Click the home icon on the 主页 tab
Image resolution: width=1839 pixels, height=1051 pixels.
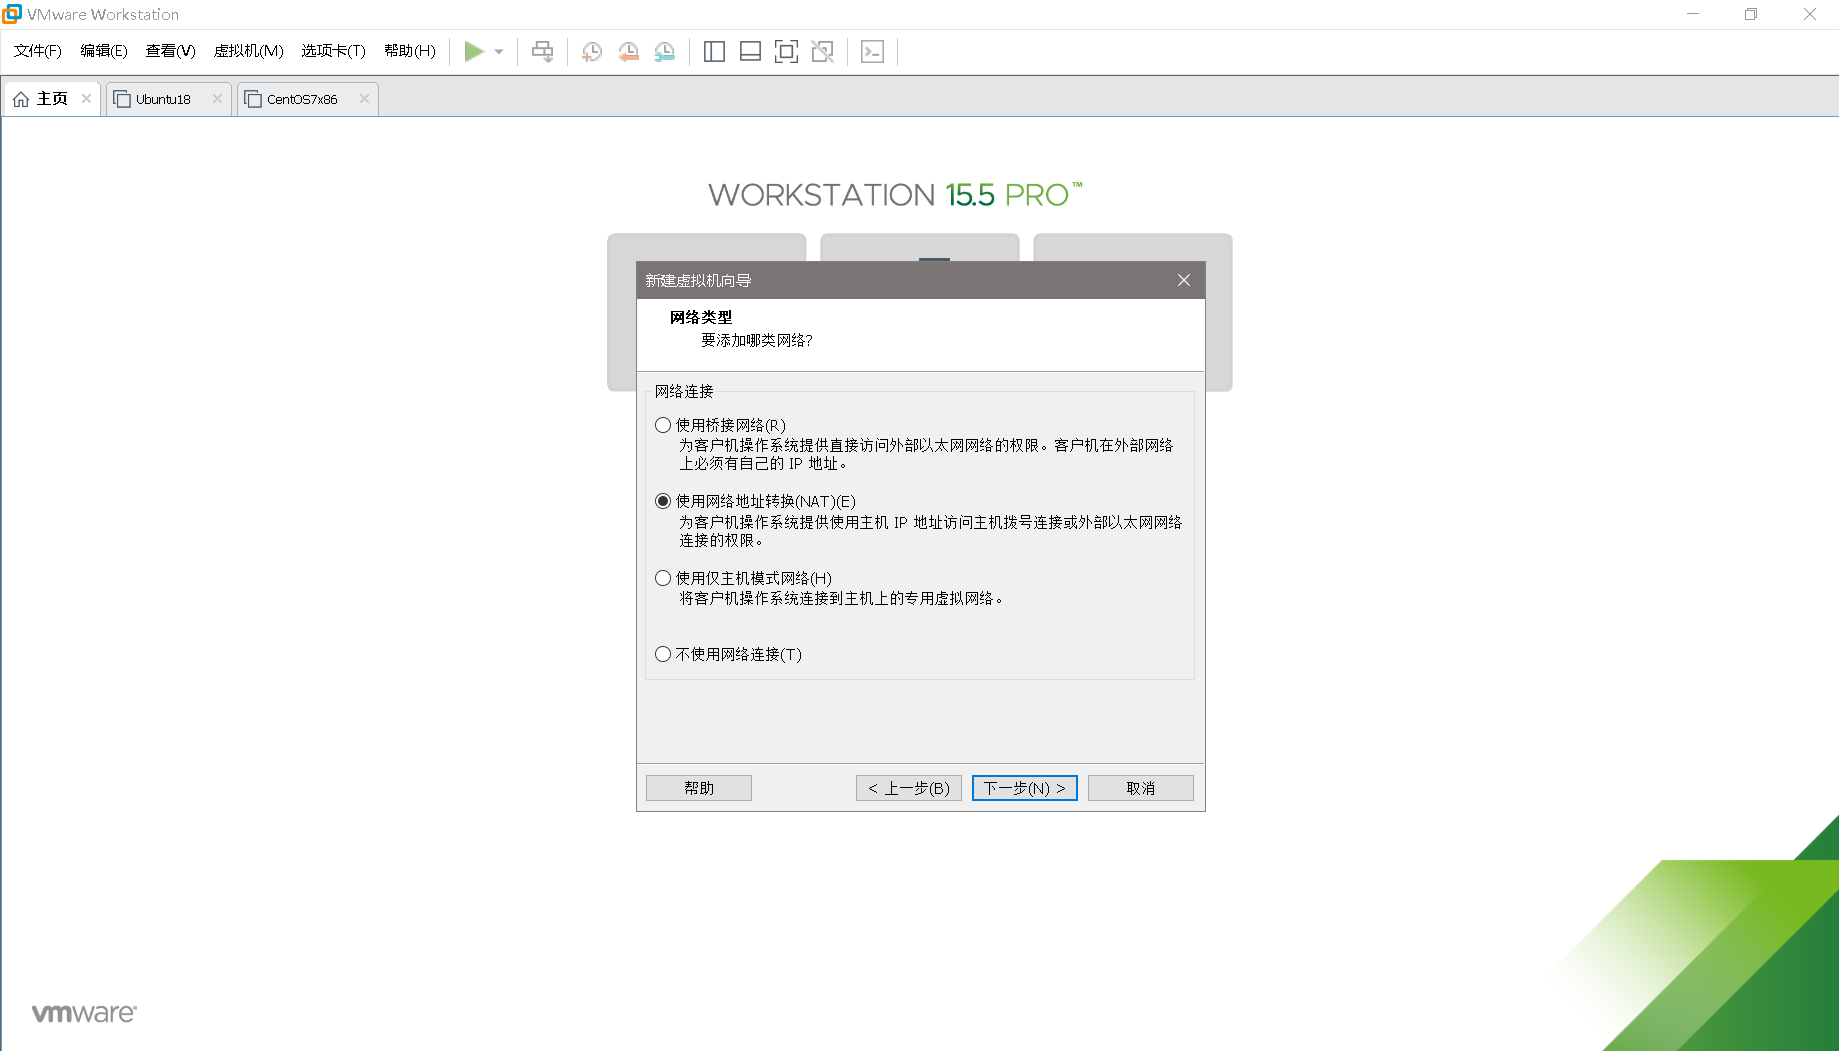[x=21, y=99]
